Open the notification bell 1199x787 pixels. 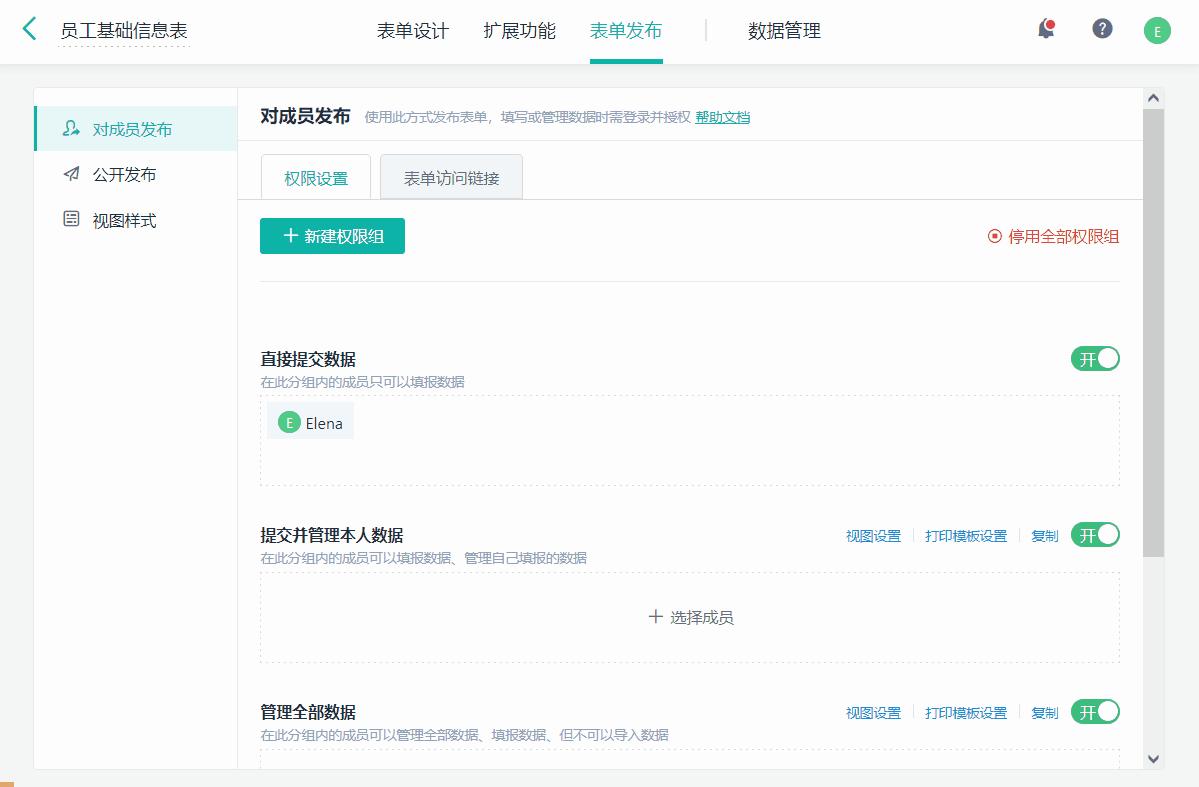pos(1046,30)
